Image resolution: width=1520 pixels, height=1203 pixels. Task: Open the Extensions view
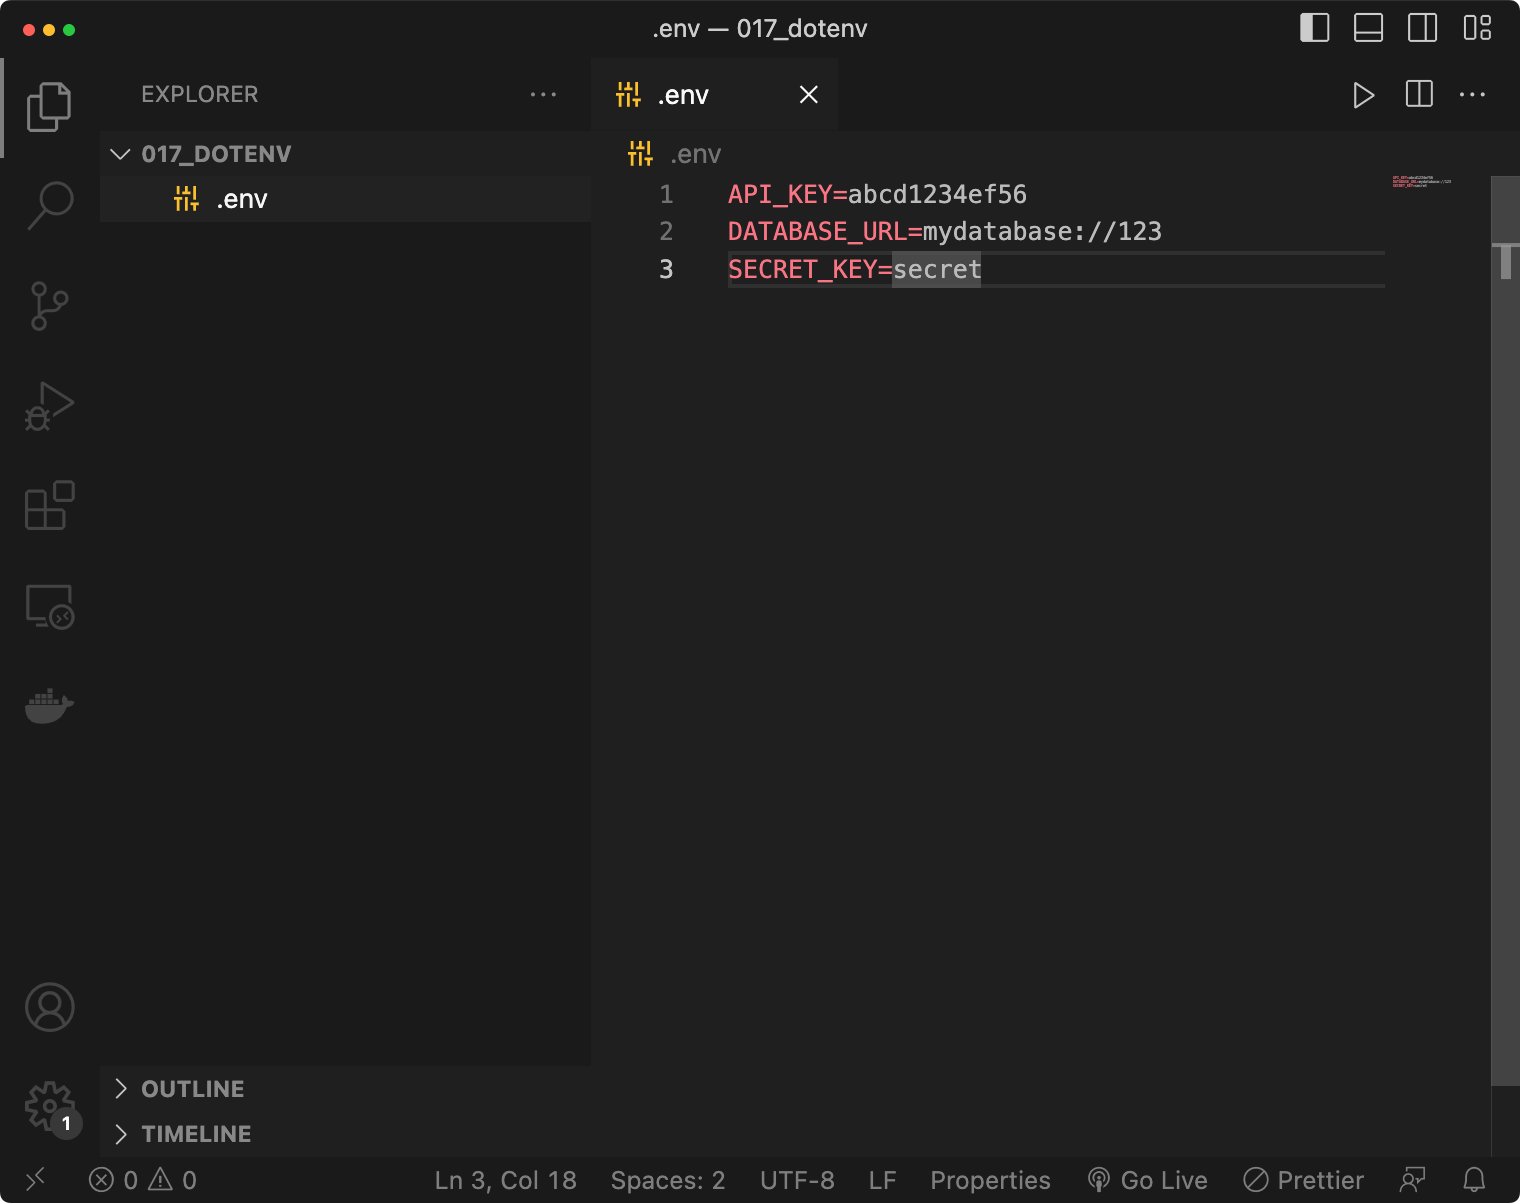[49, 505]
